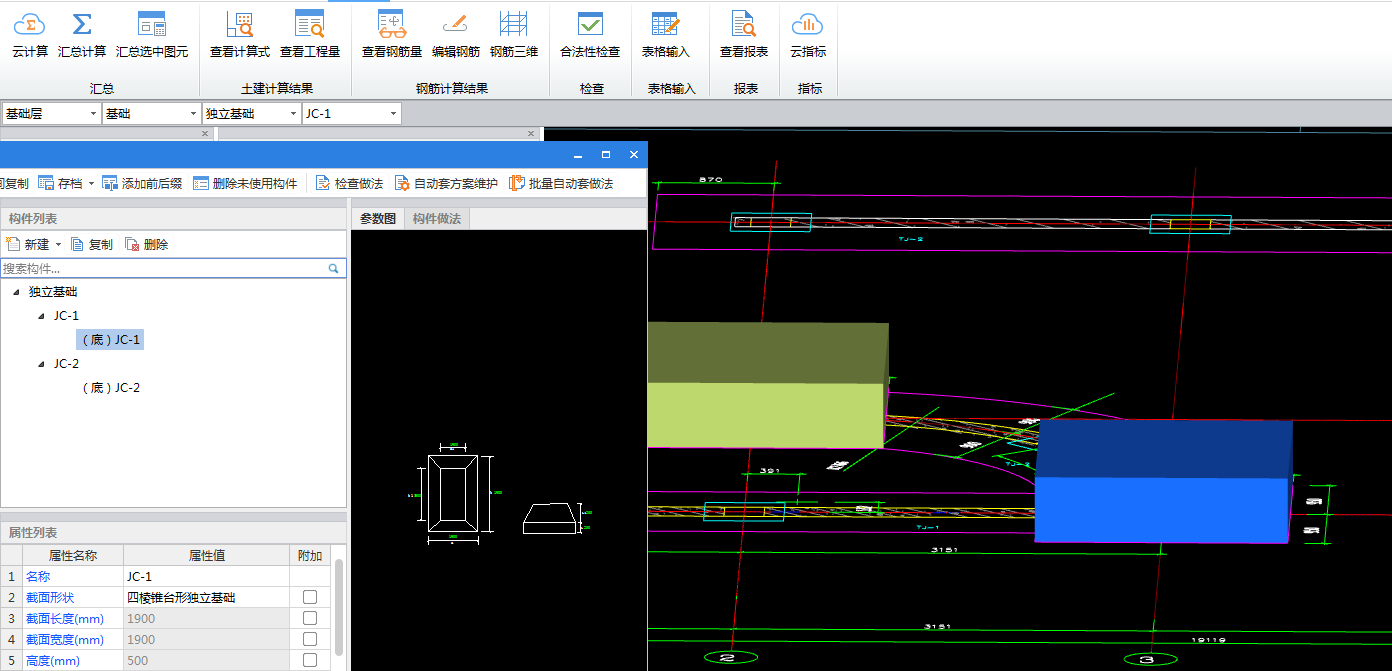Click 新建 in component list

click(28, 244)
